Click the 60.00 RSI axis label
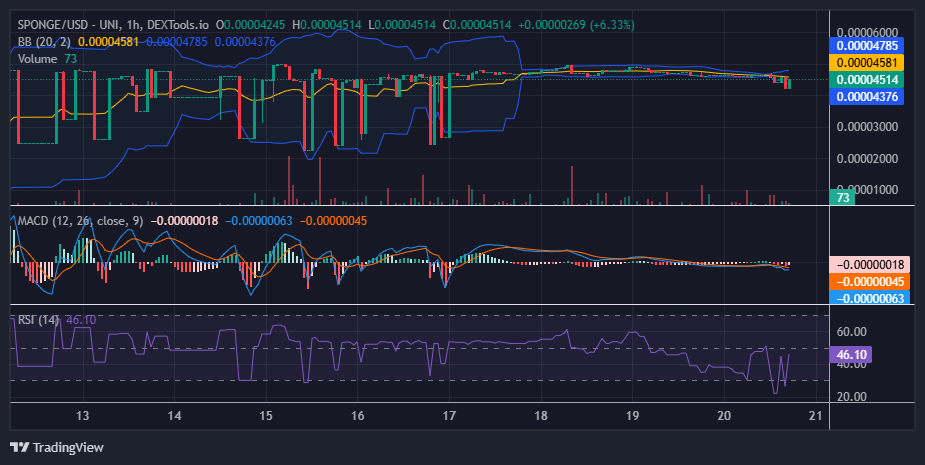This screenshot has height=465, width=925. 852,332
